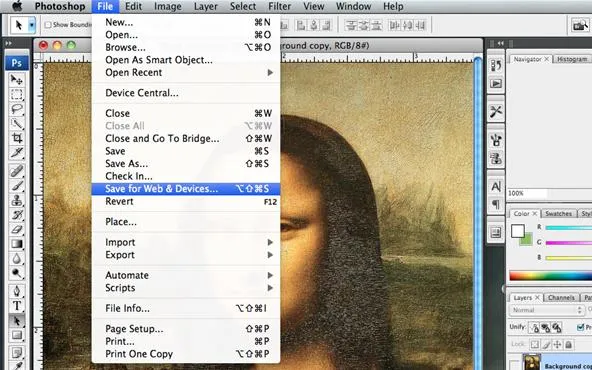Viewport: 592px width, 370px height.
Task: Choose Save for Web & Devices
Action: 186,189
